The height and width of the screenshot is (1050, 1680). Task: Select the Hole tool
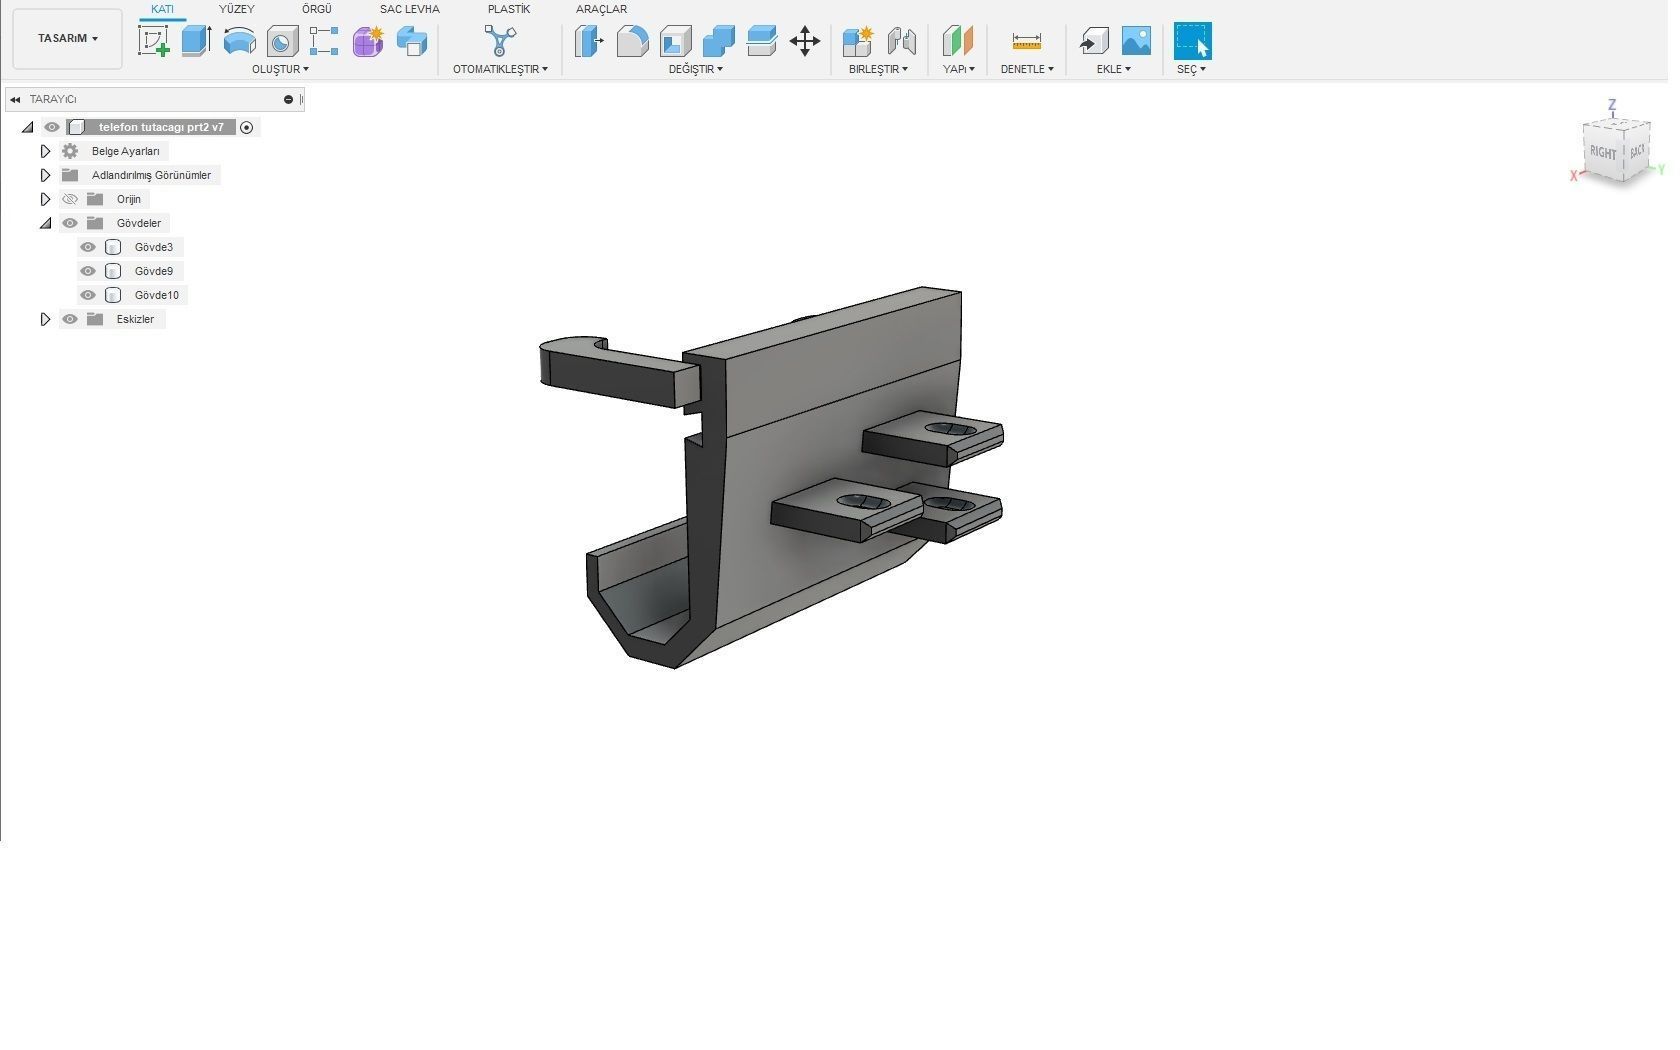pyautogui.click(x=283, y=41)
